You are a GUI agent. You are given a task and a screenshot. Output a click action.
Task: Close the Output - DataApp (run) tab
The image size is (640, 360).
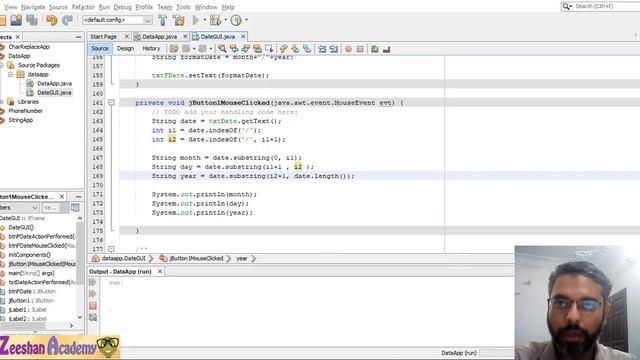(160, 271)
